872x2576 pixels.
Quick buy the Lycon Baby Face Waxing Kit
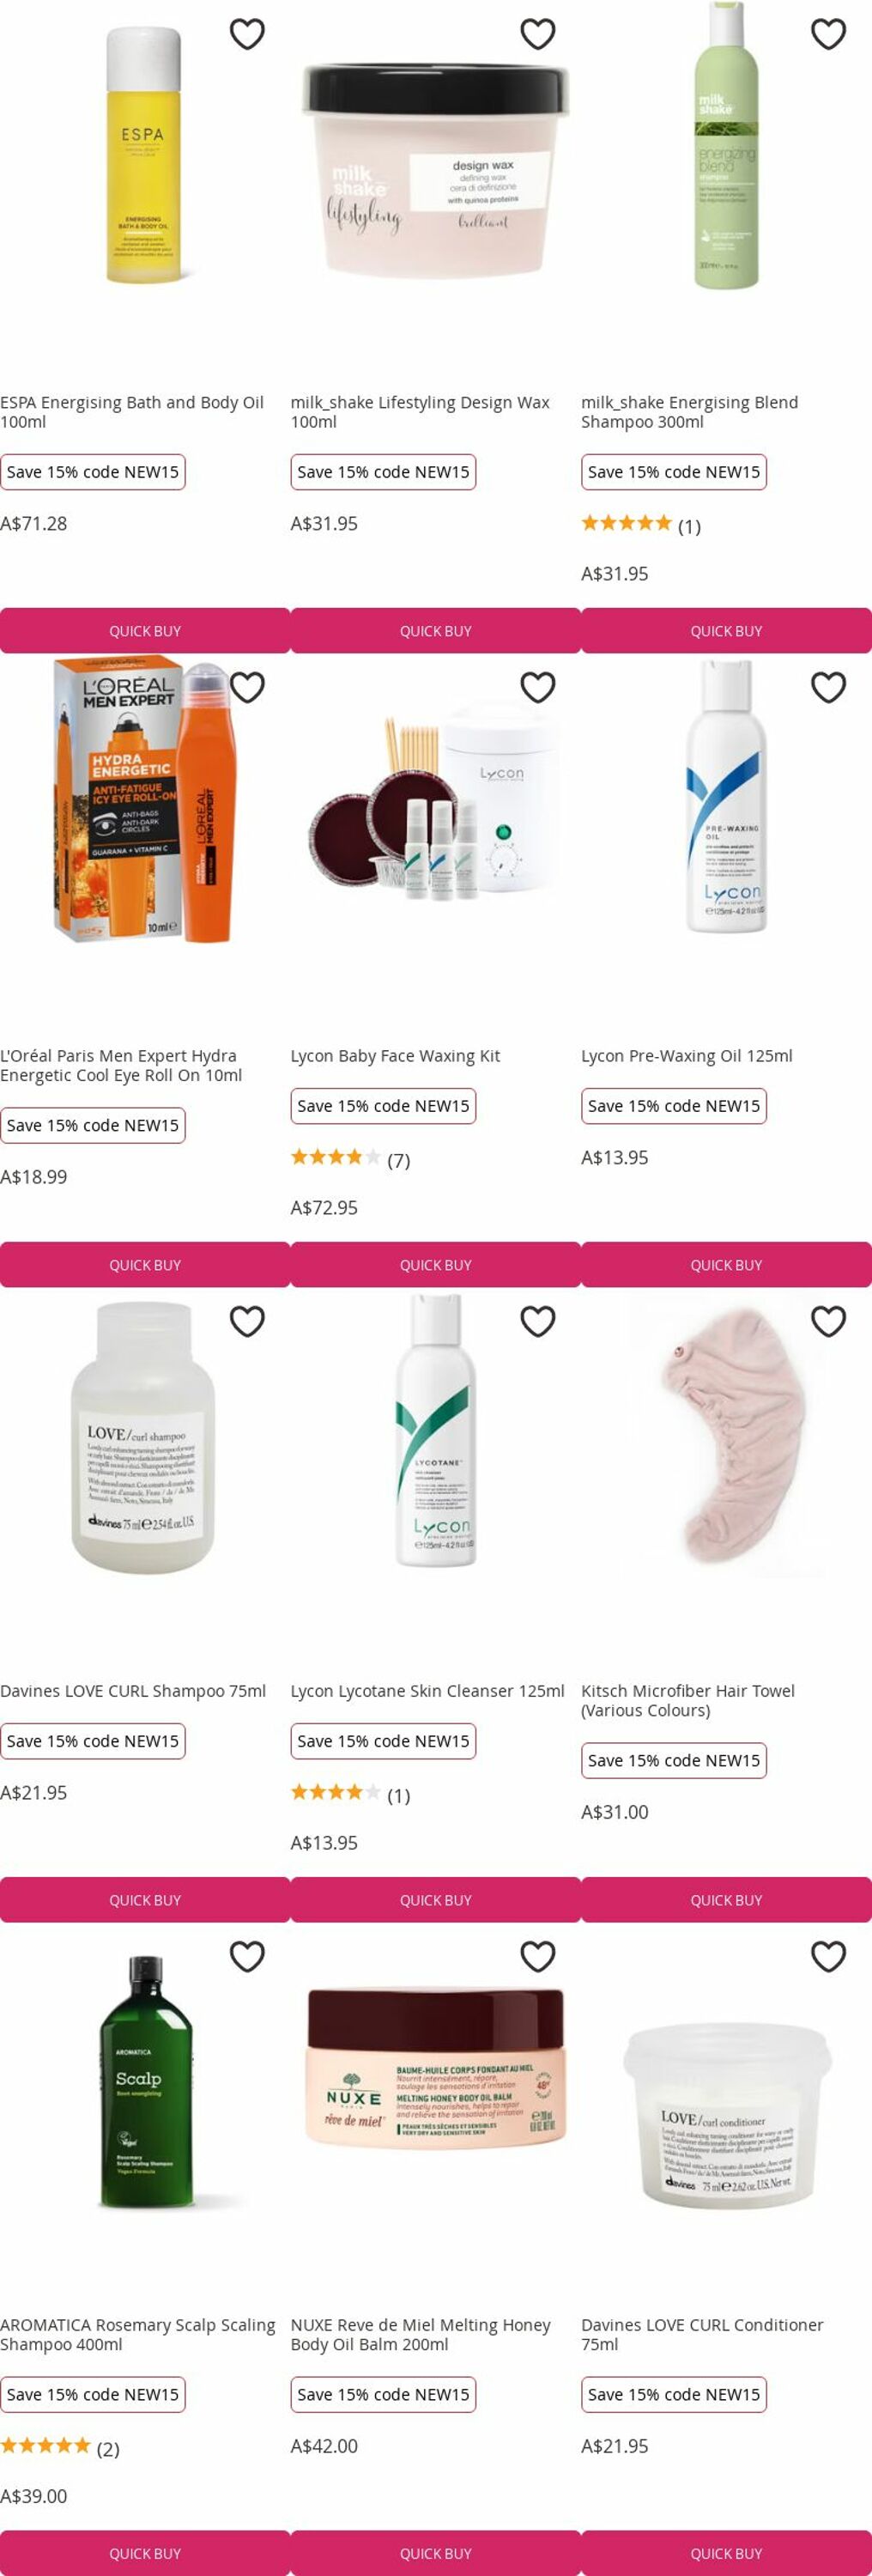click(436, 1265)
